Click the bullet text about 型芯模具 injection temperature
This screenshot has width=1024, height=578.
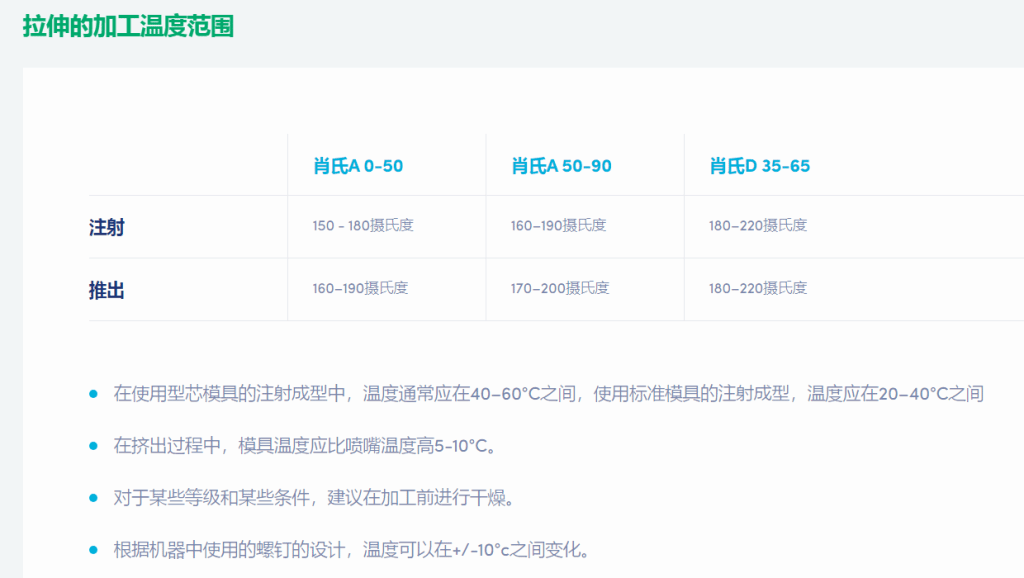click(x=549, y=394)
